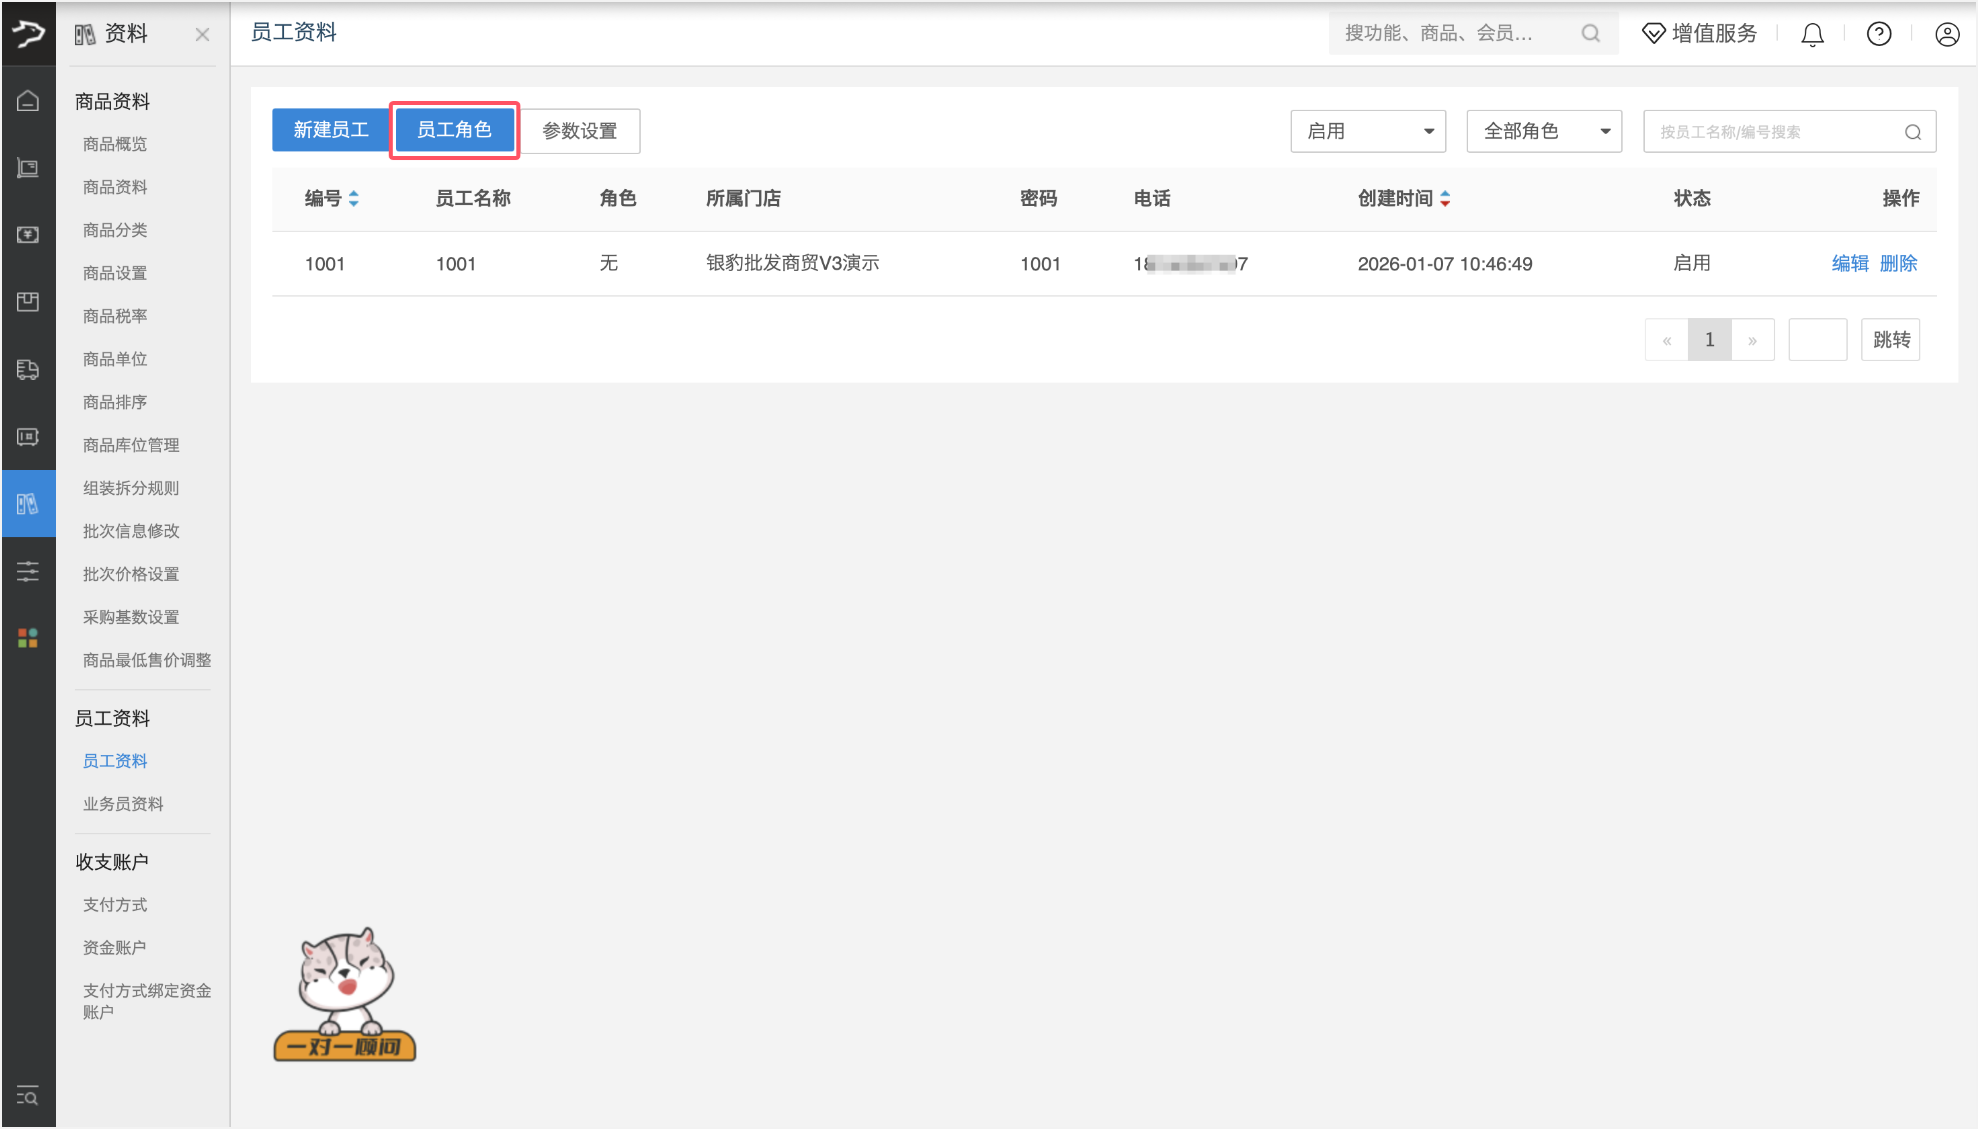Select the delivery truck icon in the sidebar
This screenshot has width=1979, height=1130.
28,369
